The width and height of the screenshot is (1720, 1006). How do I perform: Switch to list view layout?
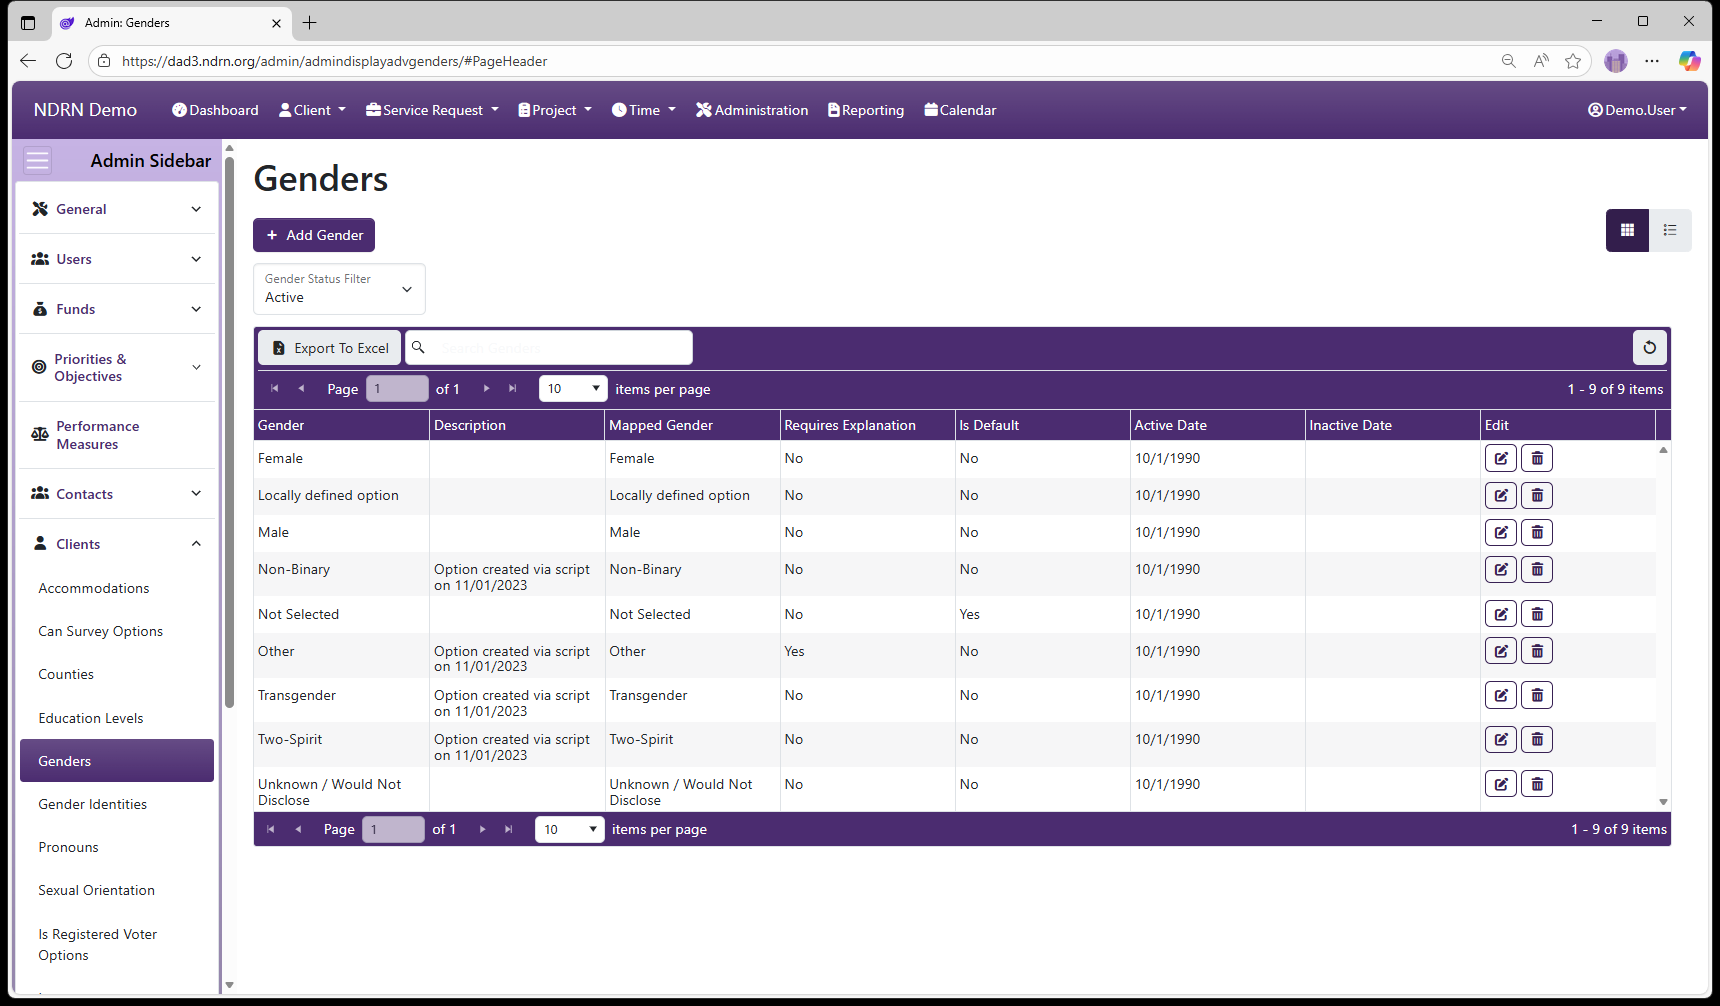pyautogui.click(x=1670, y=230)
